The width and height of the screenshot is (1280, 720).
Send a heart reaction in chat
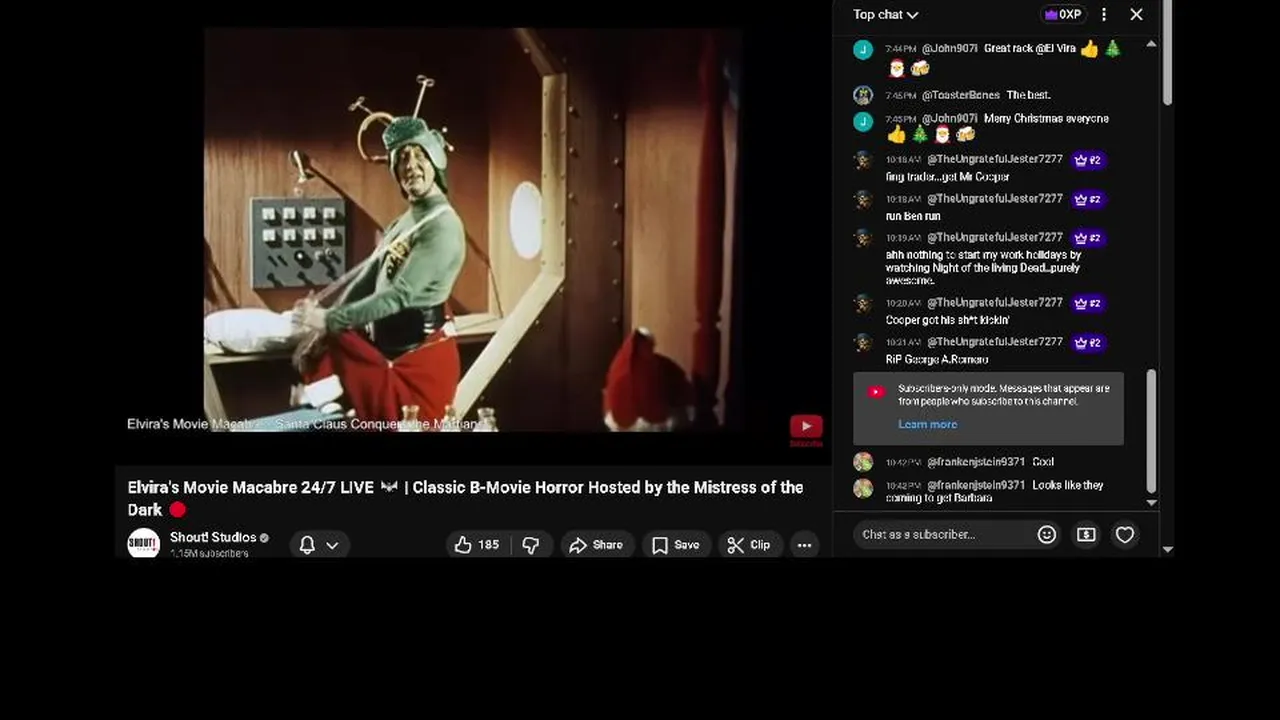tap(1125, 535)
